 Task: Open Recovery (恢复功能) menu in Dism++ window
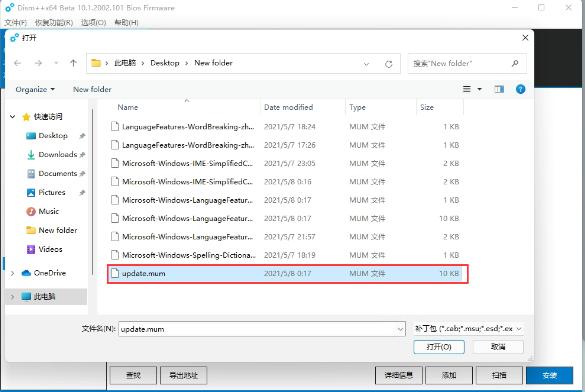click(54, 23)
